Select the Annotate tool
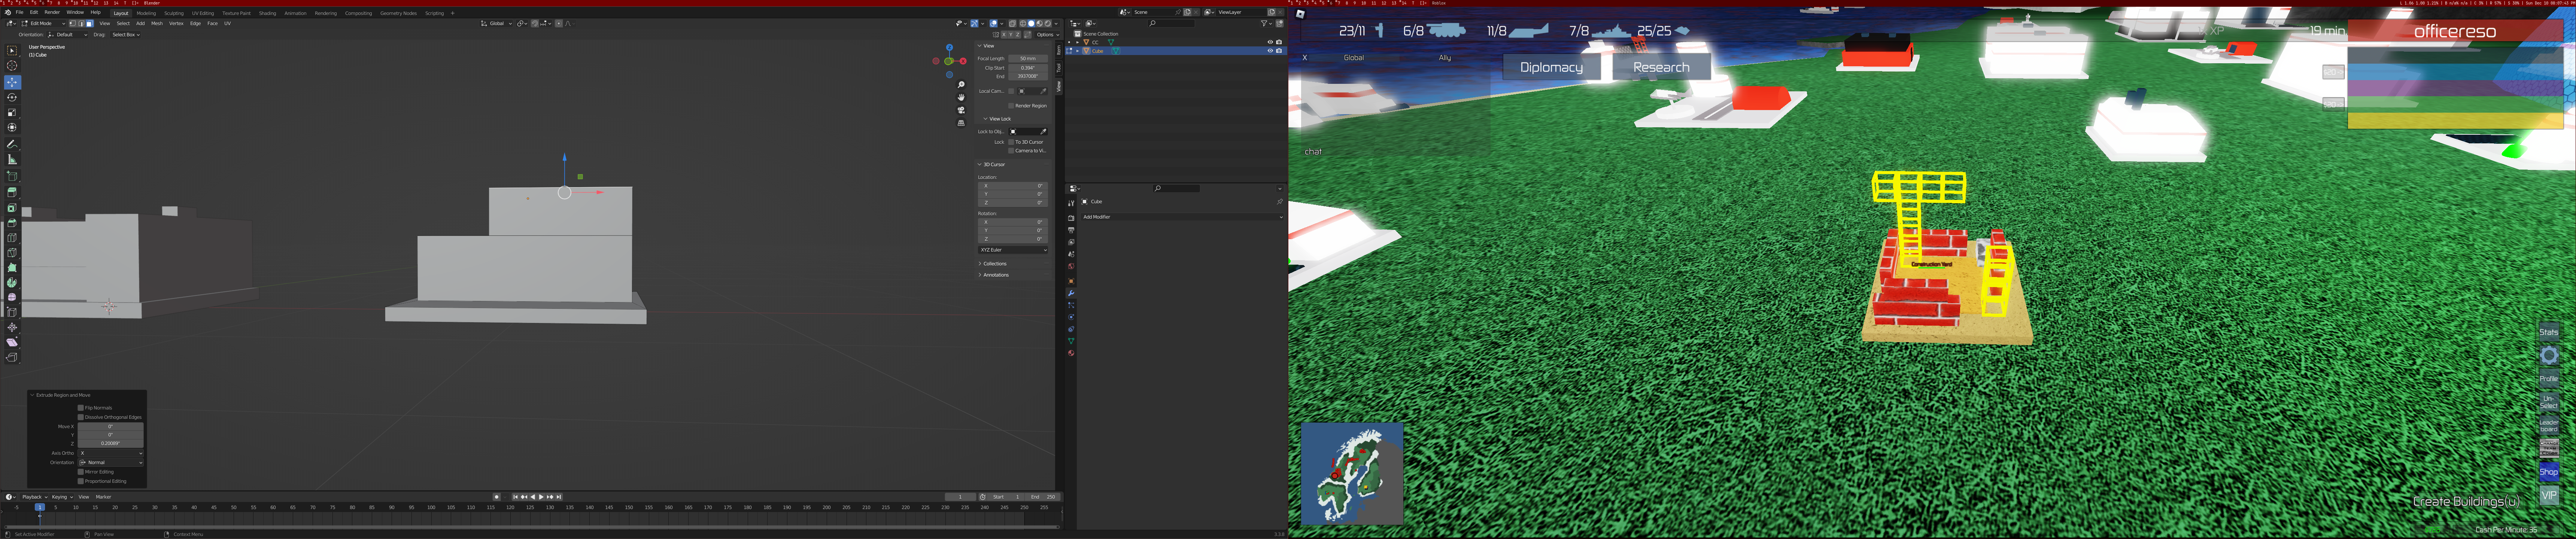The height and width of the screenshot is (539, 2576). coord(12,144)
